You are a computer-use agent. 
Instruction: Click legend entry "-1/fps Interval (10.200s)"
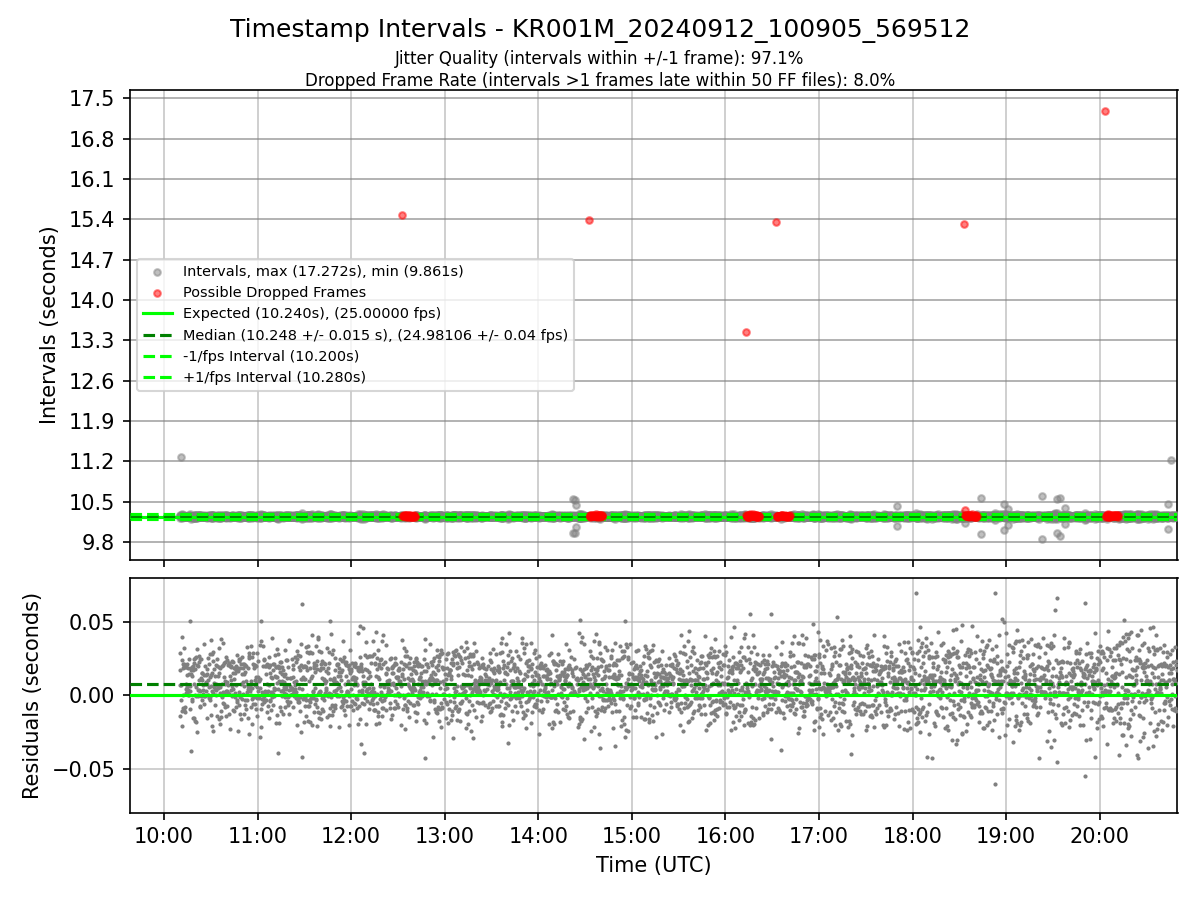click(x=271, y=356)
